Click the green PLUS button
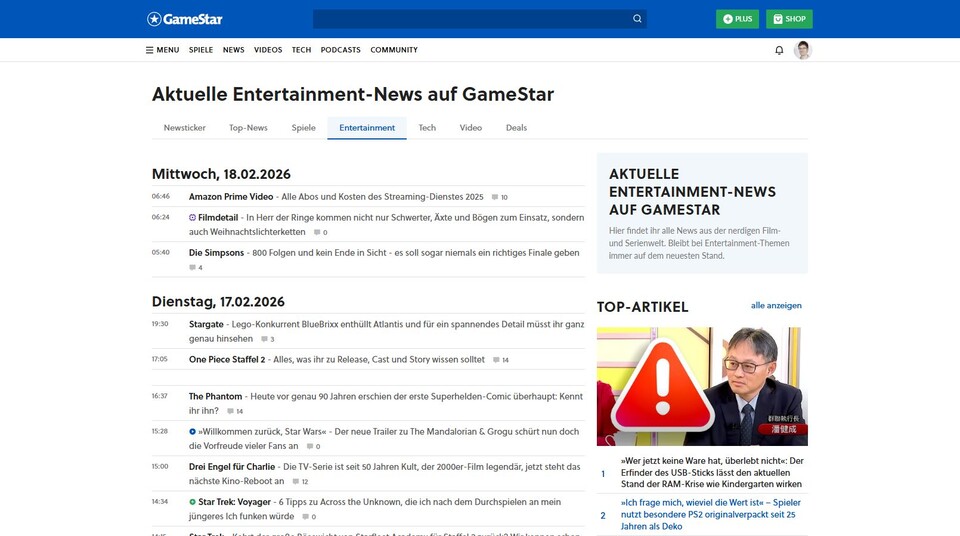The image size is (960, 536). click(737, 19)
